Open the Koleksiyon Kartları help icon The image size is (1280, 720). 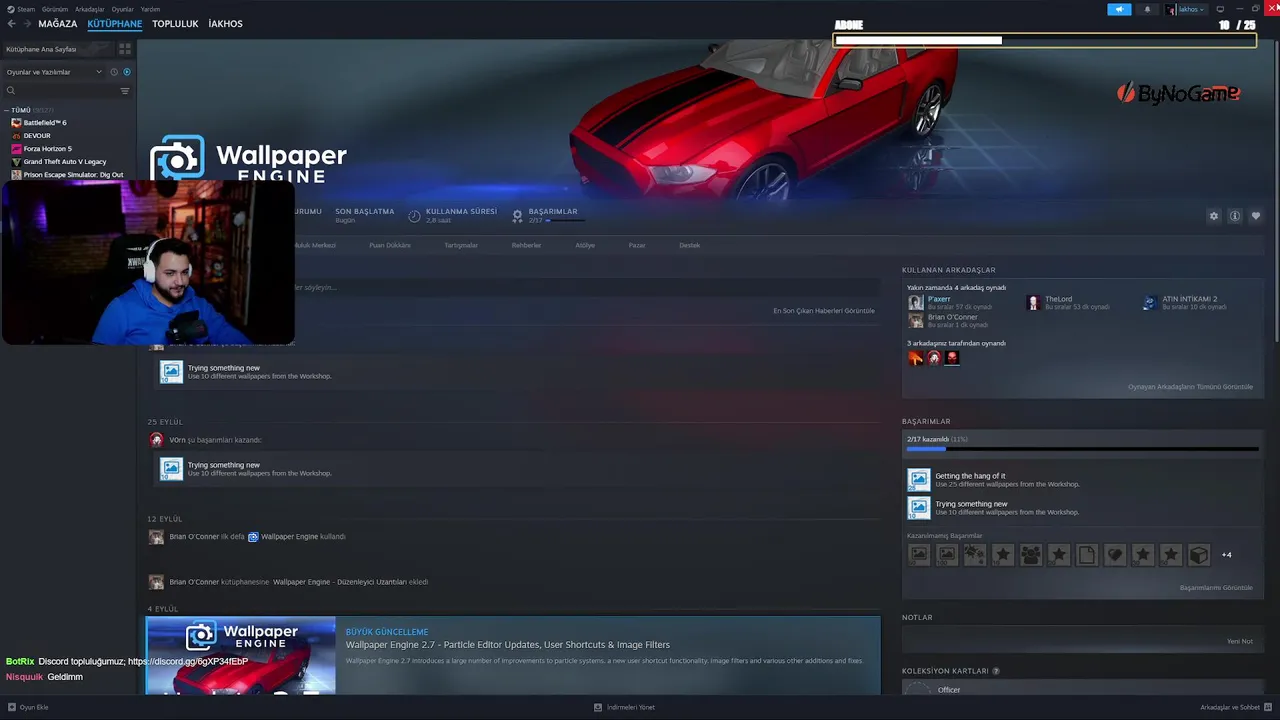tap(996, 671)
